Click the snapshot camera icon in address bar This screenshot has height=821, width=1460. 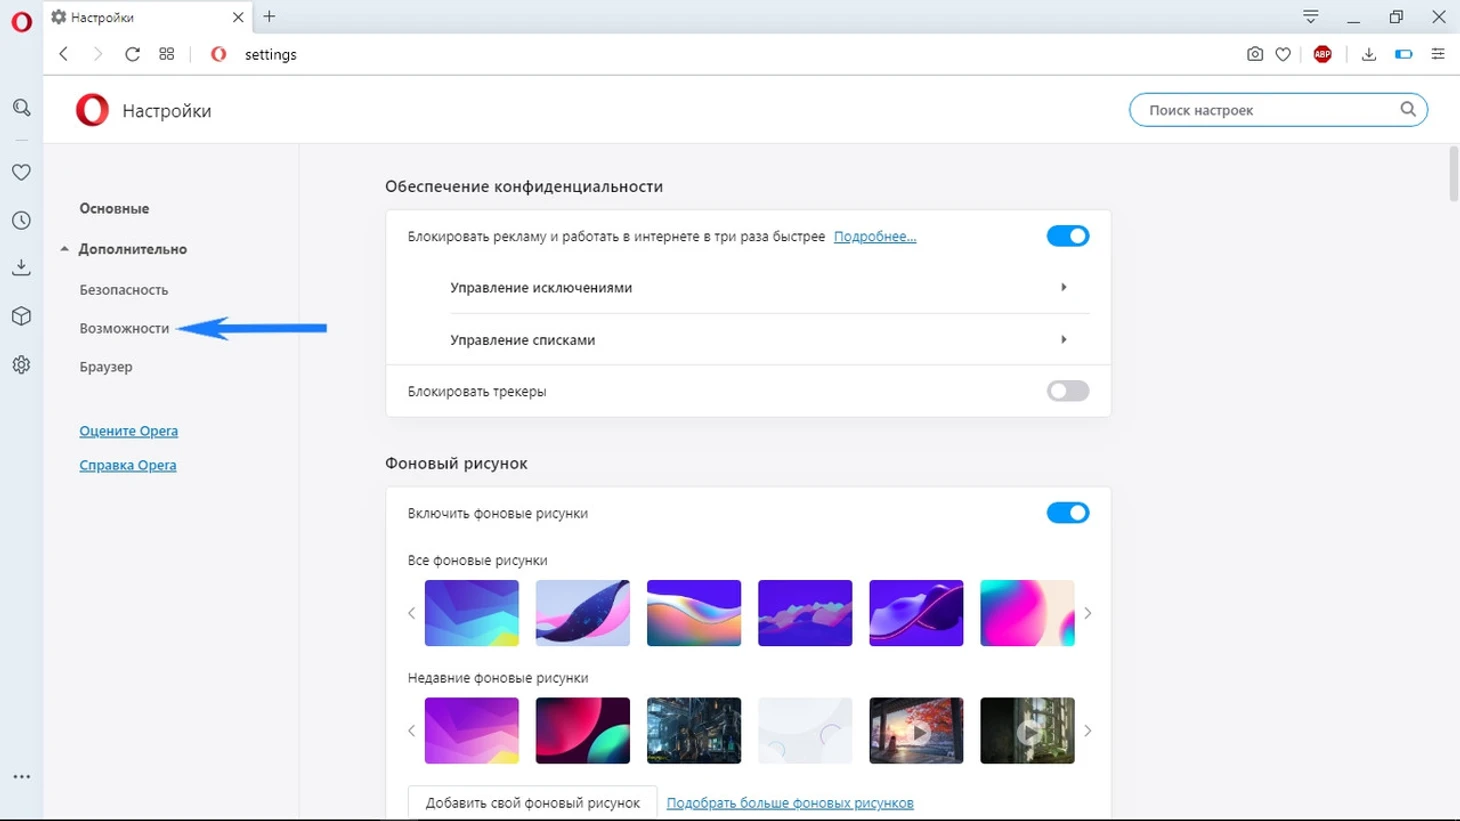tap(1254, 54)
